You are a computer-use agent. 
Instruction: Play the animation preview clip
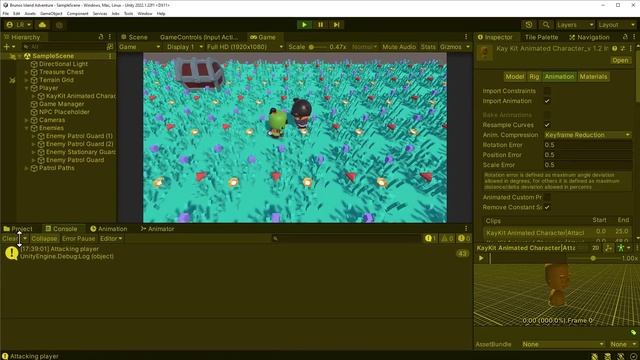point(481,258)
